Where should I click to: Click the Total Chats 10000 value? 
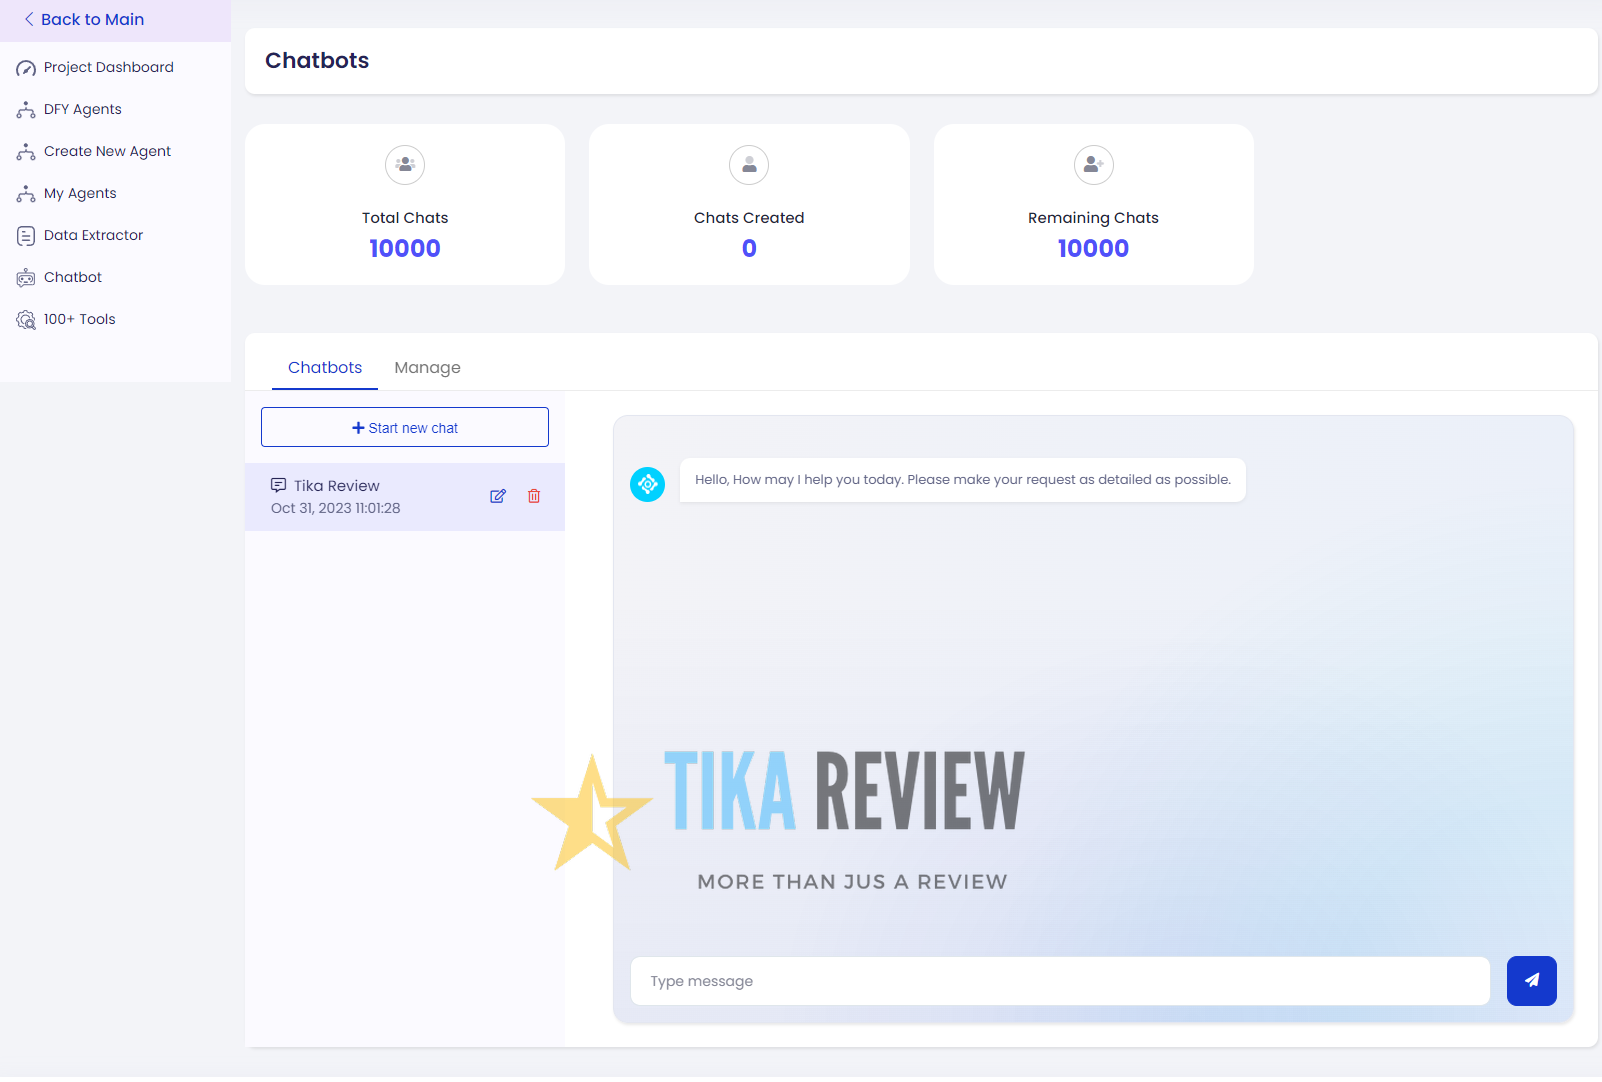click(405, 248)
